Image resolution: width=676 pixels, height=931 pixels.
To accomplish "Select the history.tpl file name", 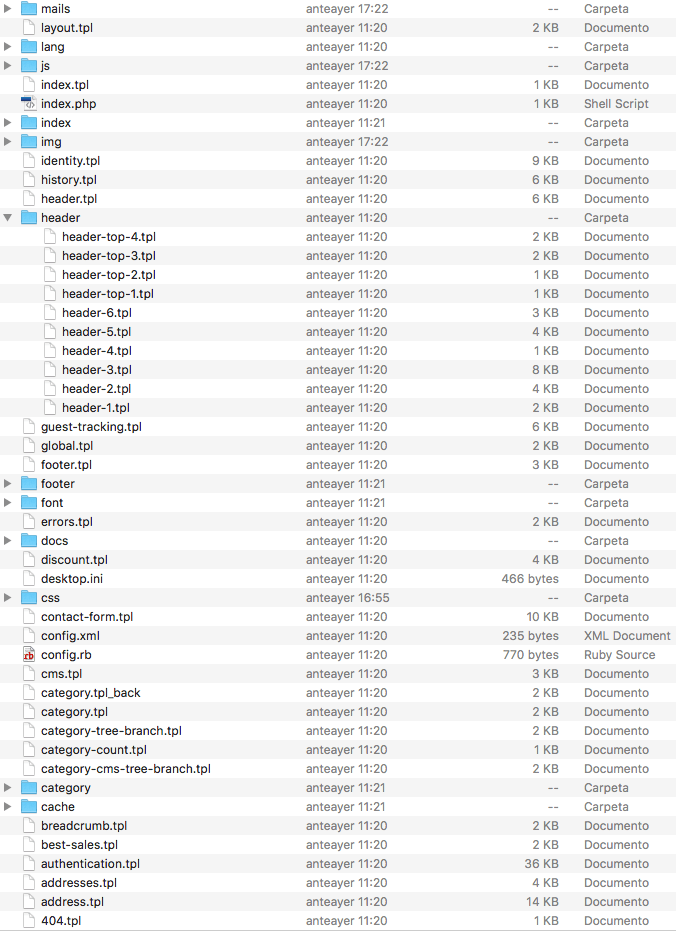I will pos(69,180).
